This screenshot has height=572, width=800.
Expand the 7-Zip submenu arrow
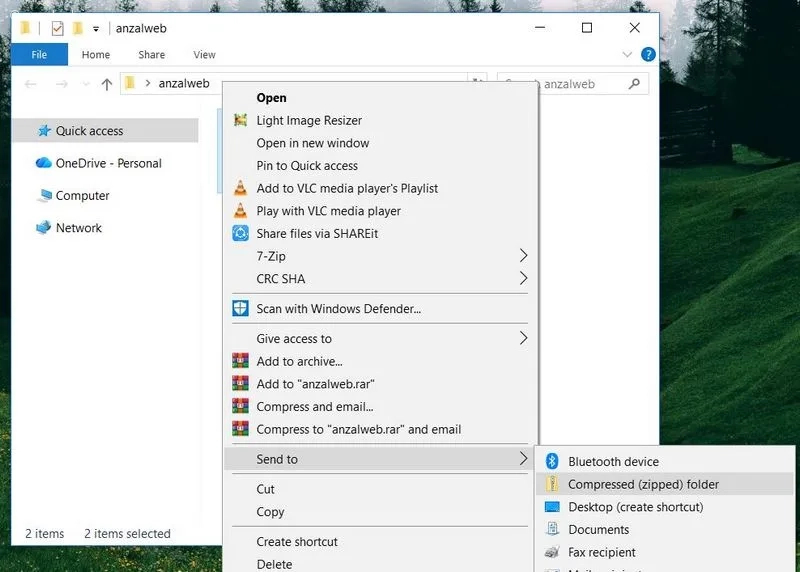tap(523, 256)
